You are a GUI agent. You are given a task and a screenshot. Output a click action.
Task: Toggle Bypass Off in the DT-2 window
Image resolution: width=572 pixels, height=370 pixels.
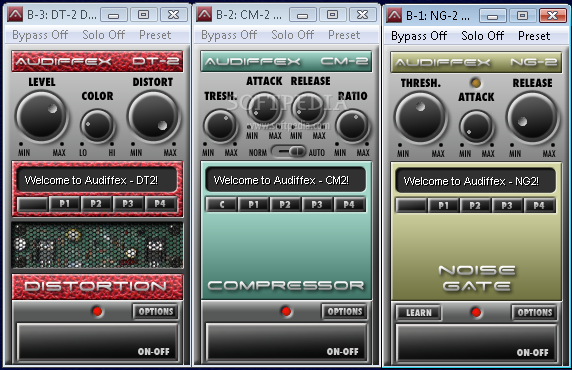pos(40,35)
